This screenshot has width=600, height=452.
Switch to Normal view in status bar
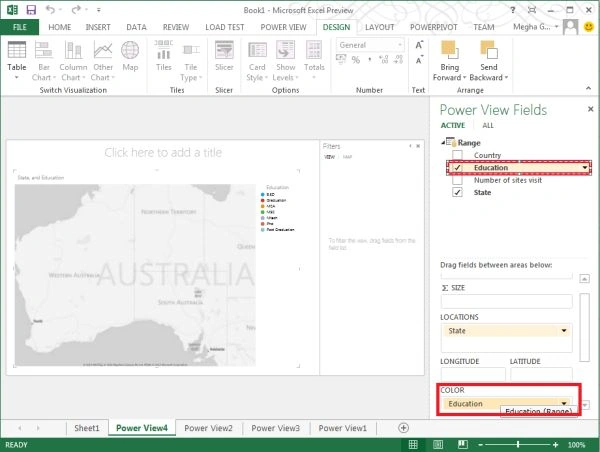(x=413, y=444)
